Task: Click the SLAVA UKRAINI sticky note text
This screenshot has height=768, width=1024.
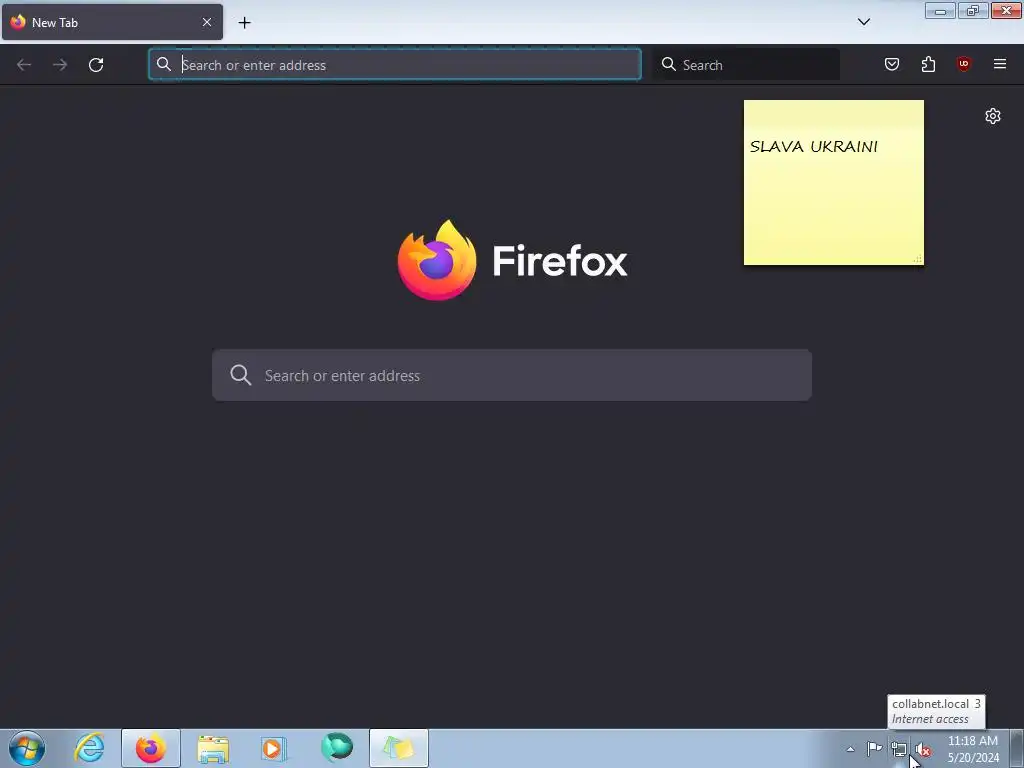Action: tap(814, 146)
